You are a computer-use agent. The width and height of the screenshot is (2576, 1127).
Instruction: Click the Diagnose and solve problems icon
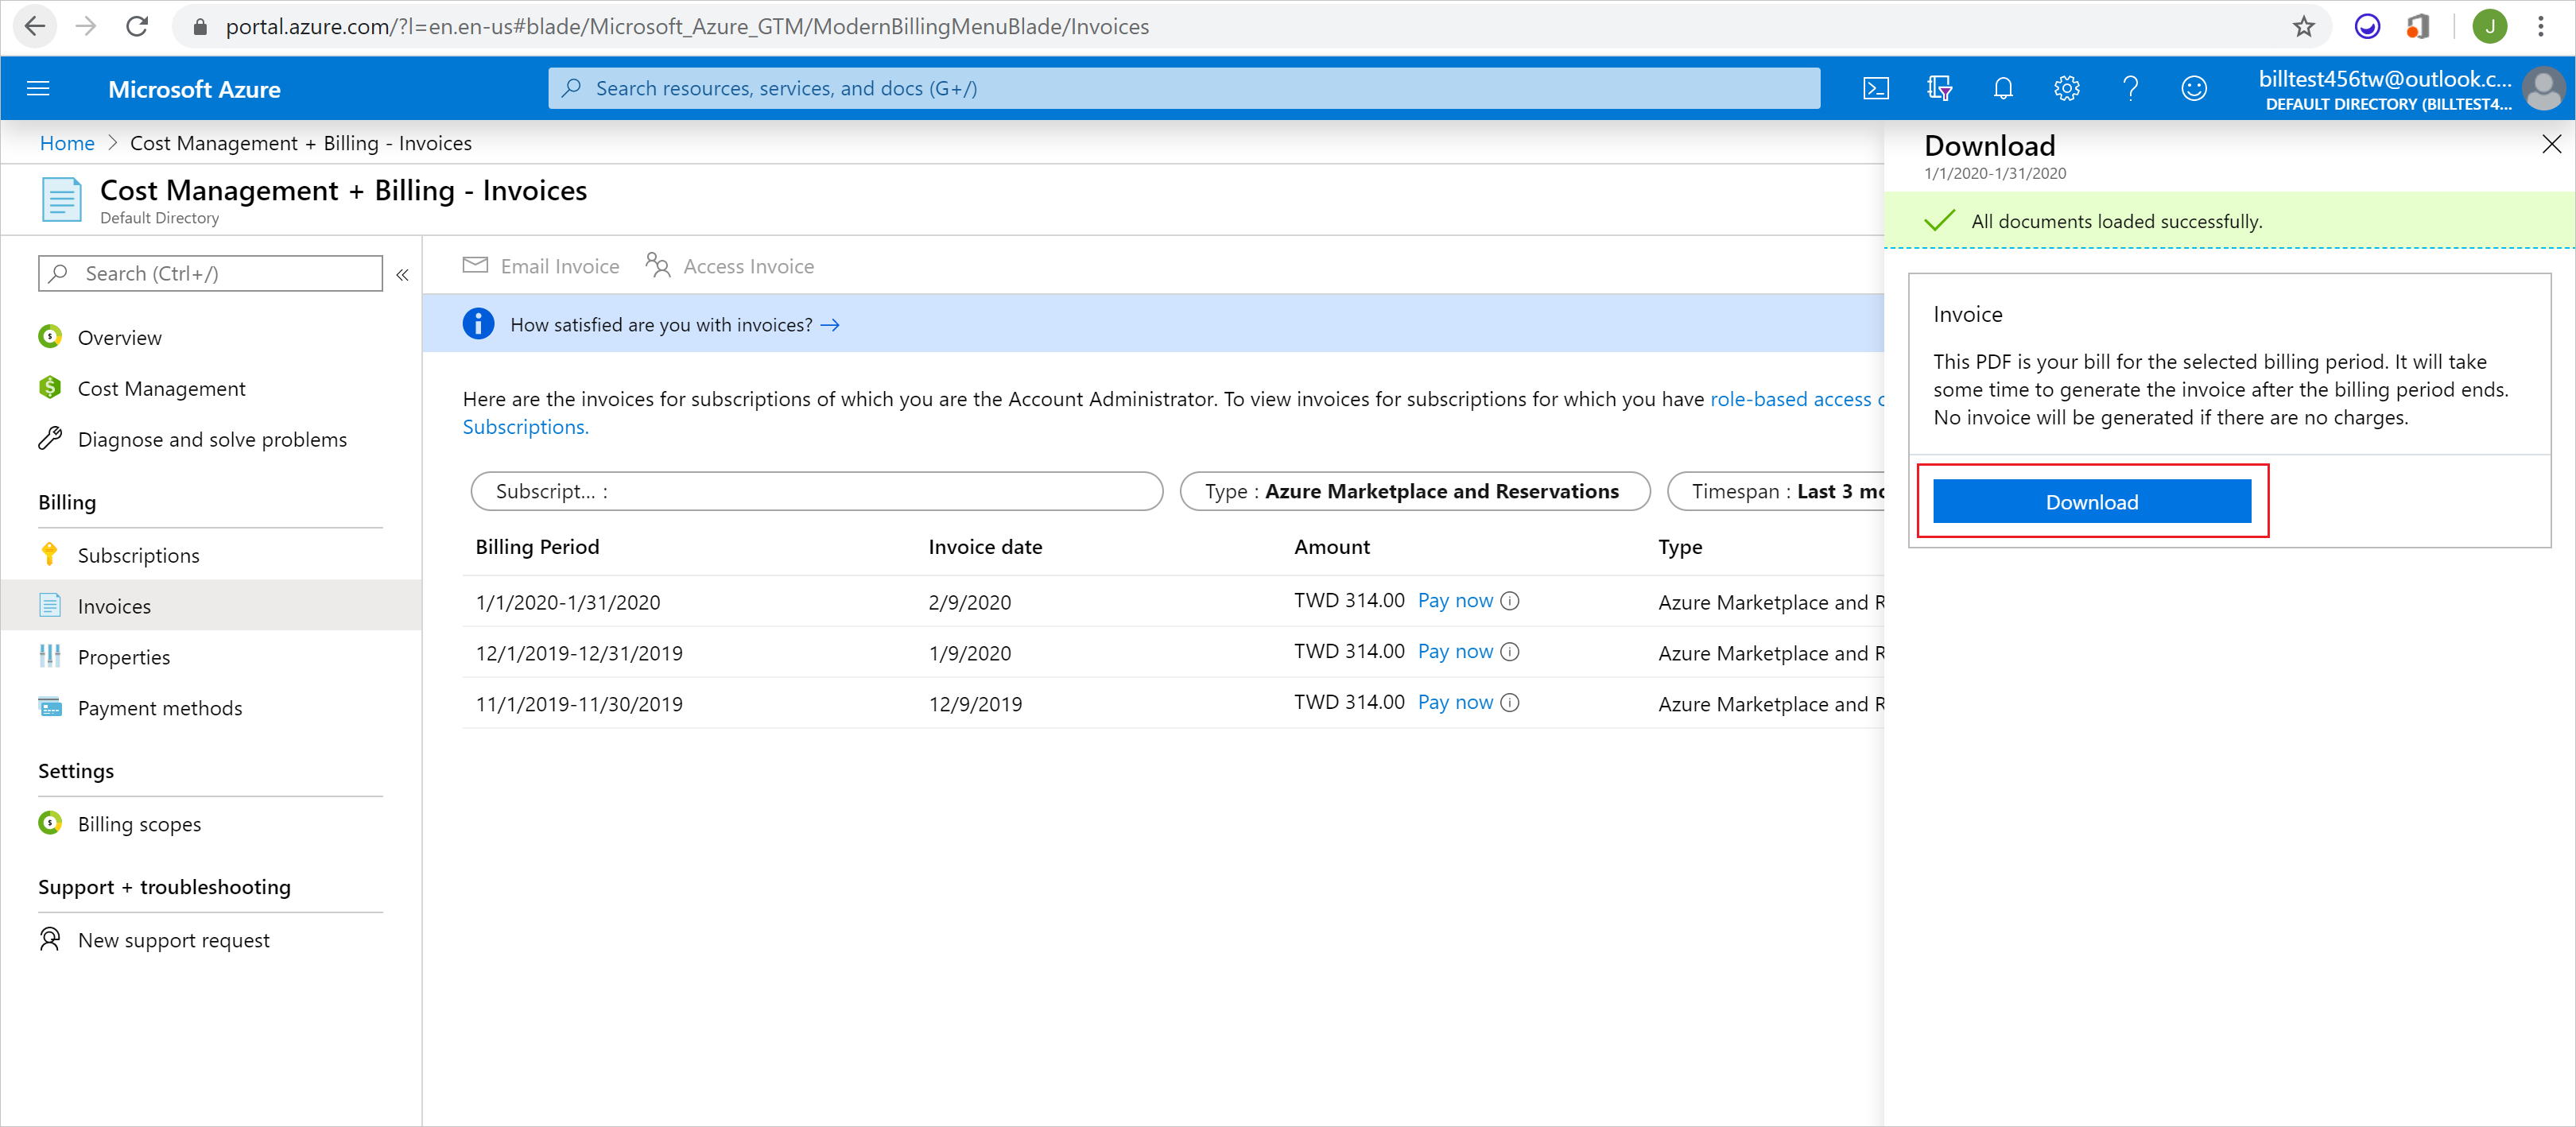pos(51,439)
